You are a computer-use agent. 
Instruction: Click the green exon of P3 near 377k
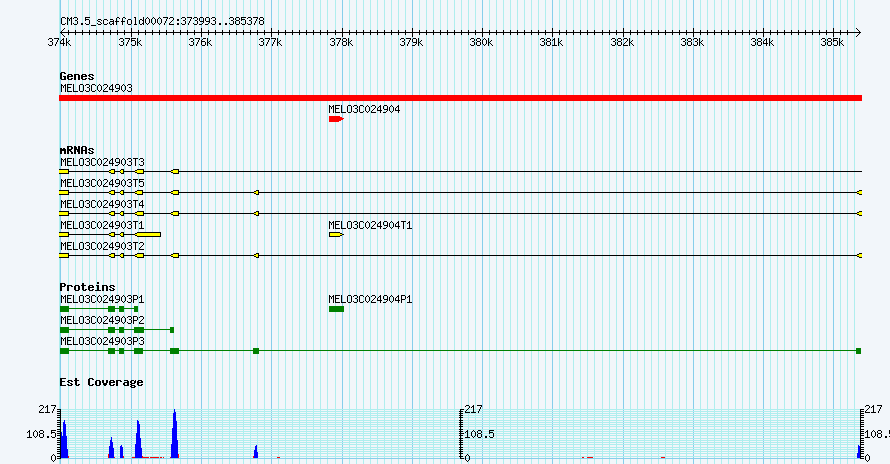pyautogui.click(x=256, y=351)
